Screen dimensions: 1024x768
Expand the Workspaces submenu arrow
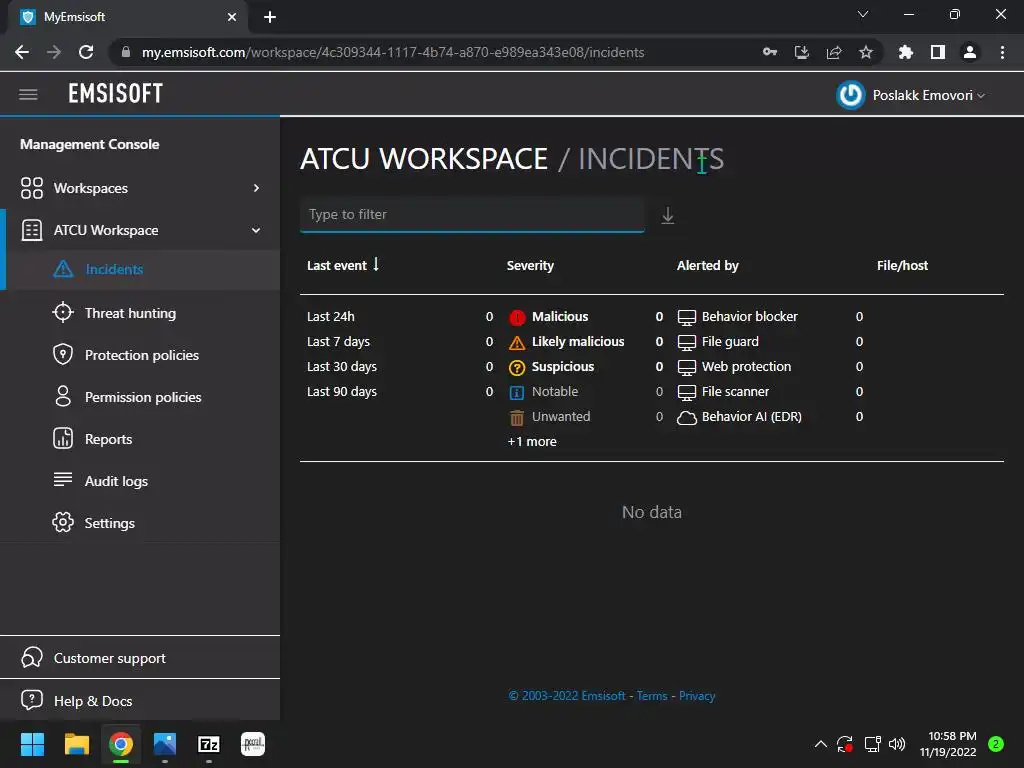(256, 188)
